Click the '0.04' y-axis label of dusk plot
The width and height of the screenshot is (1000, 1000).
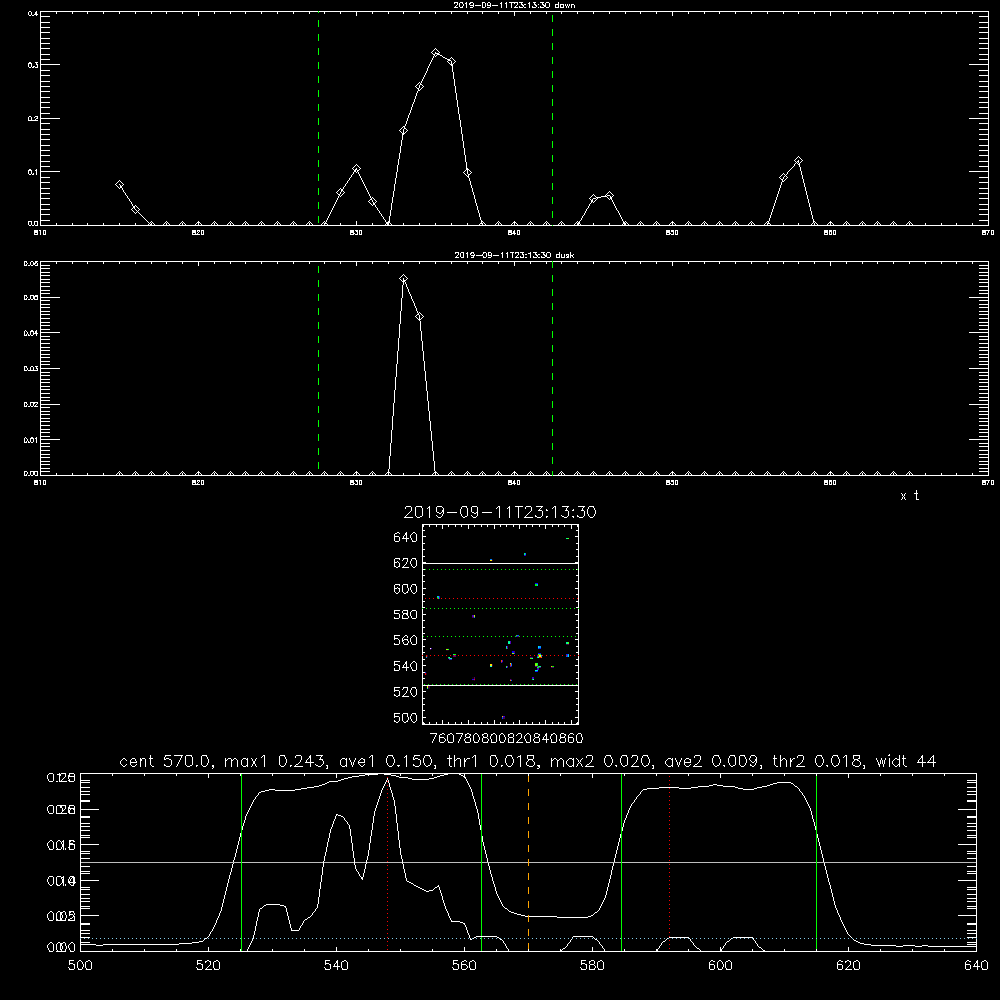click(x=32, y=333)
